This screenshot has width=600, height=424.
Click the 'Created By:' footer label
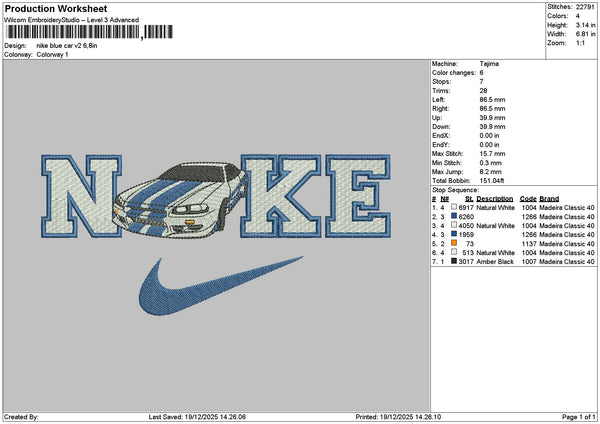21,417
